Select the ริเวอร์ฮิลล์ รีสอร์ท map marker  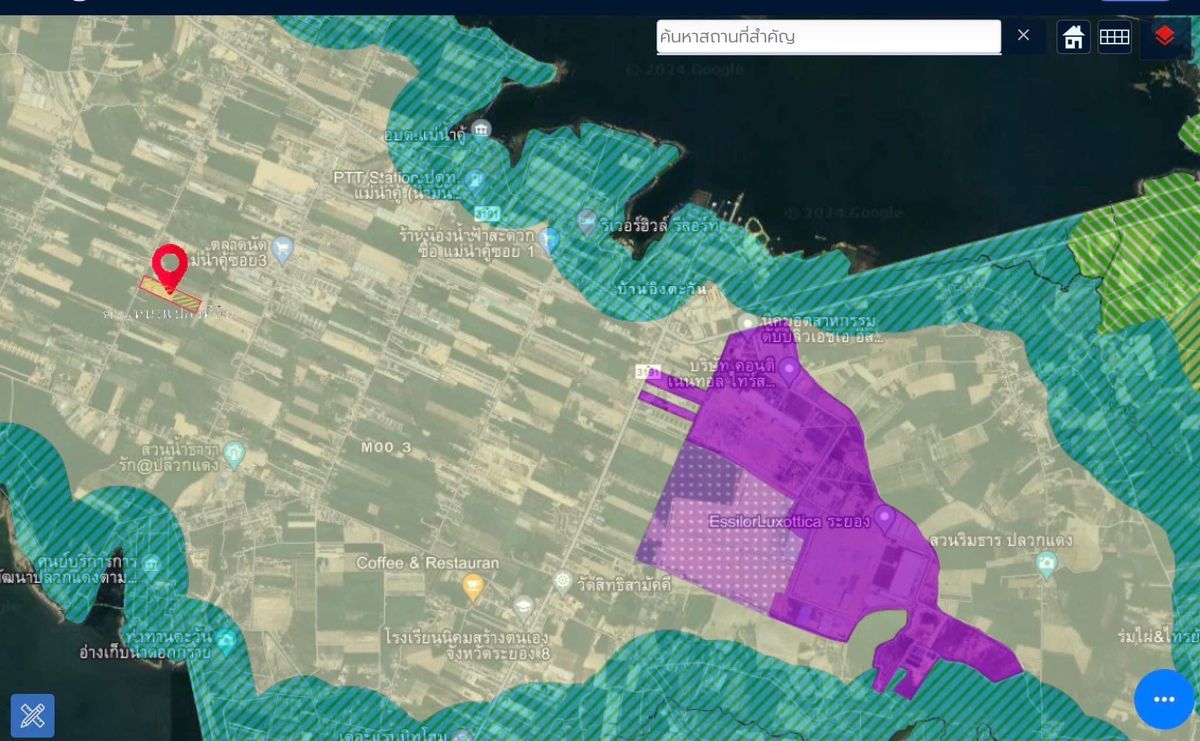[588, 222]
